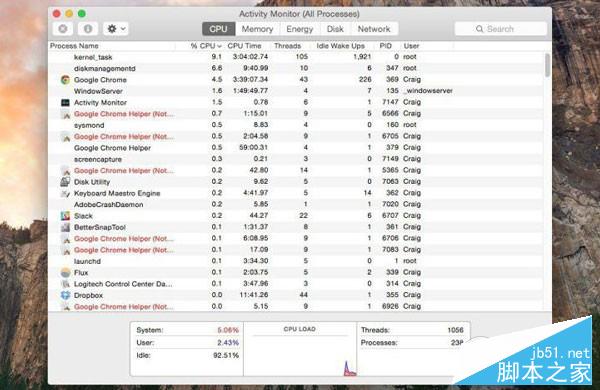Click icon of Chrome Helper PID 6706
The height and width of the screenshot is (390, 600).
[65, 239]
